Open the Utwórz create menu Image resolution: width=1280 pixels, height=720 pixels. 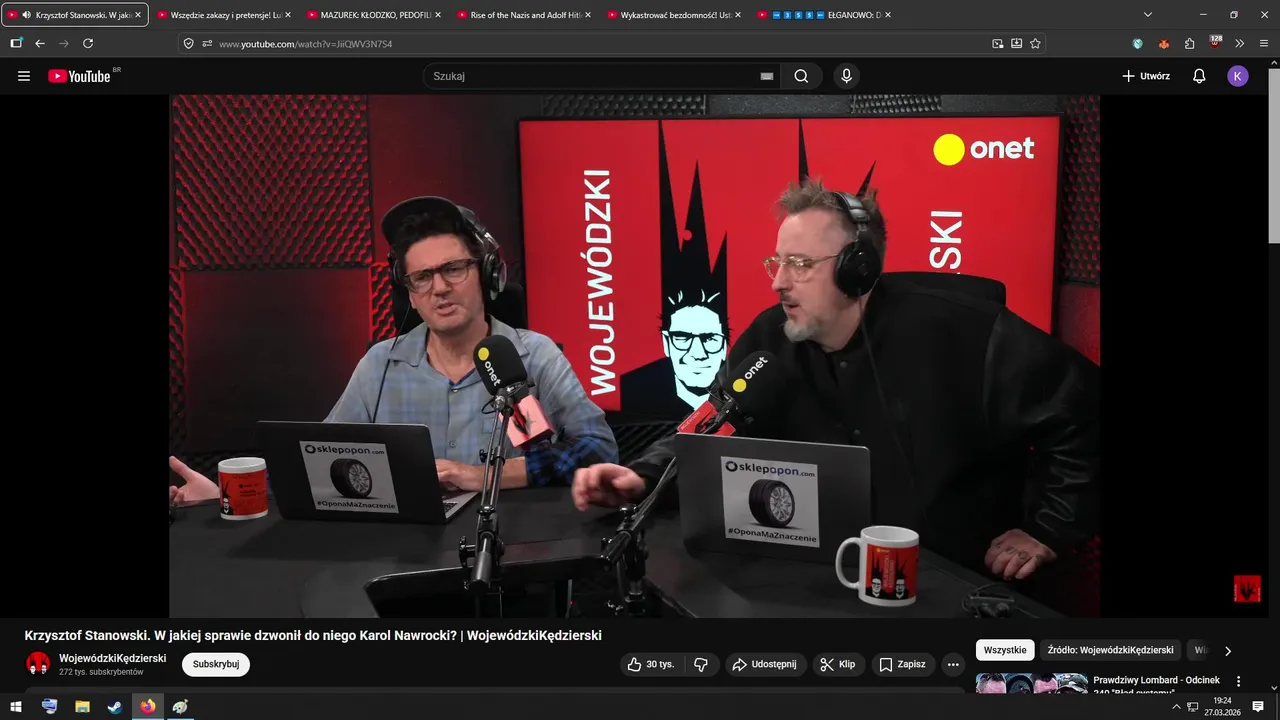tap(1146, 76)
